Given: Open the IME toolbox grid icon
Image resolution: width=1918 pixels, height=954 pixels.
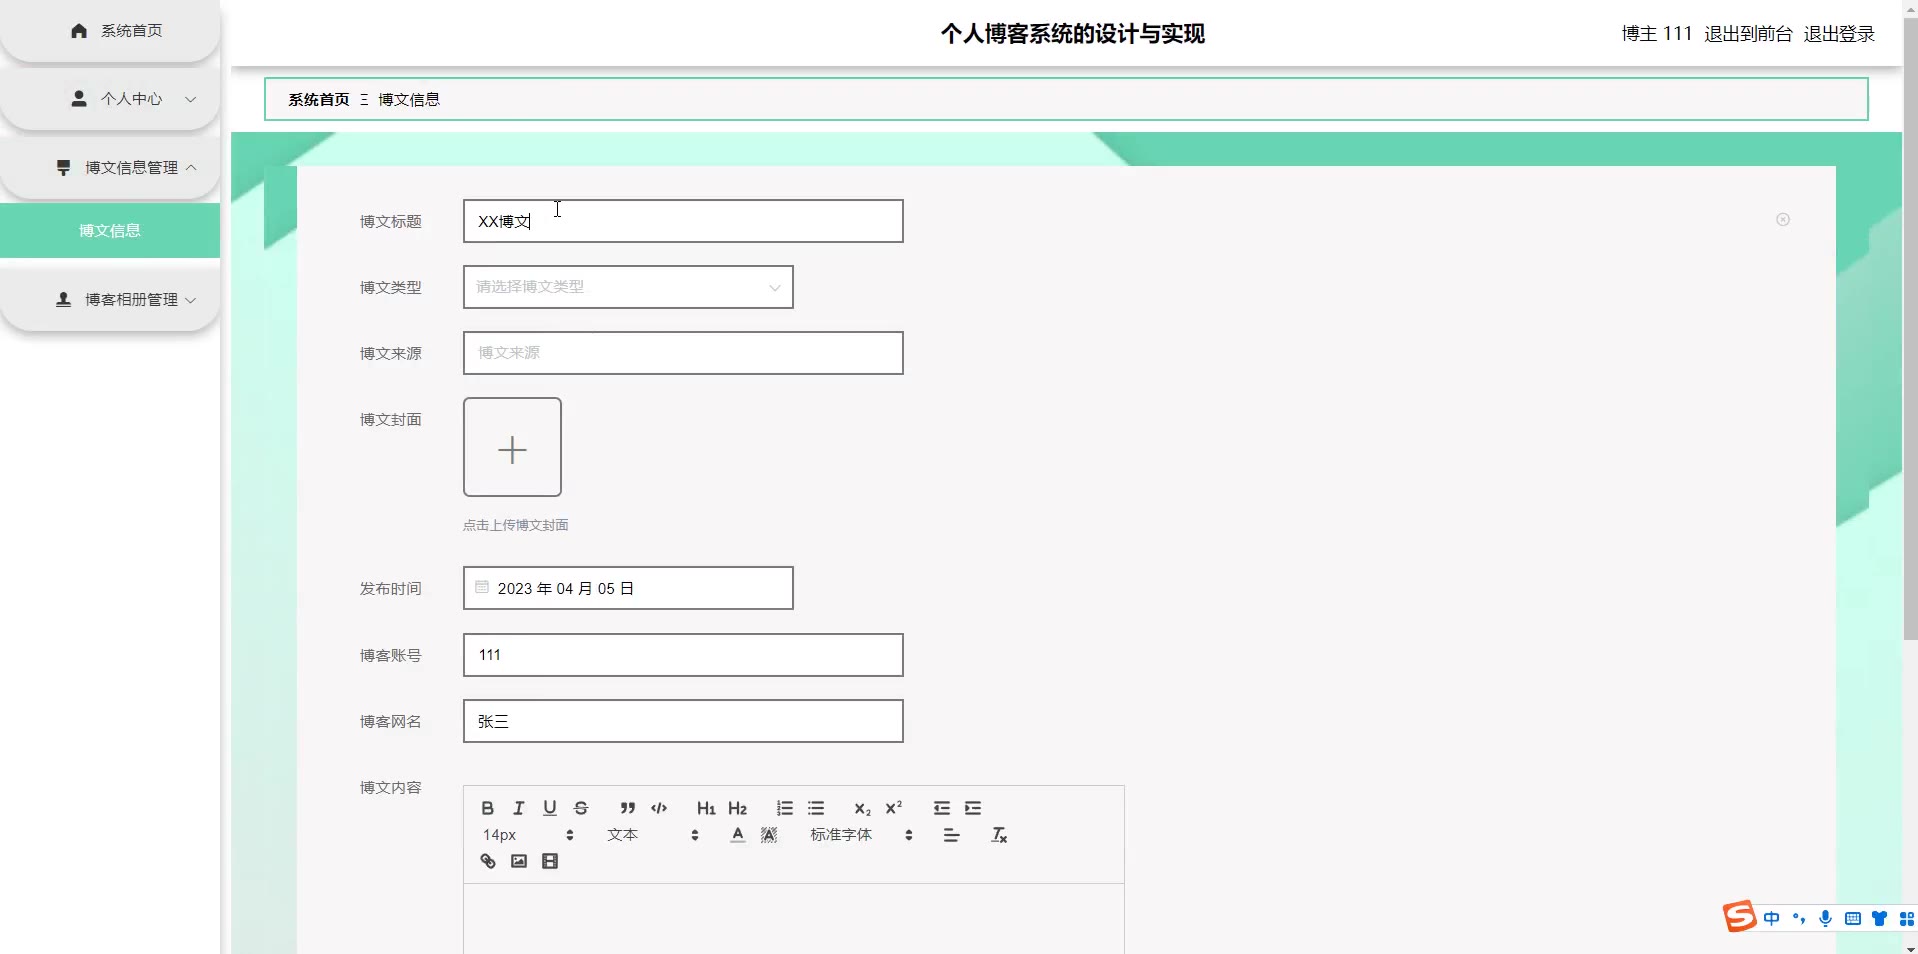Looking at the screenshot, I should coord(1907,918).
